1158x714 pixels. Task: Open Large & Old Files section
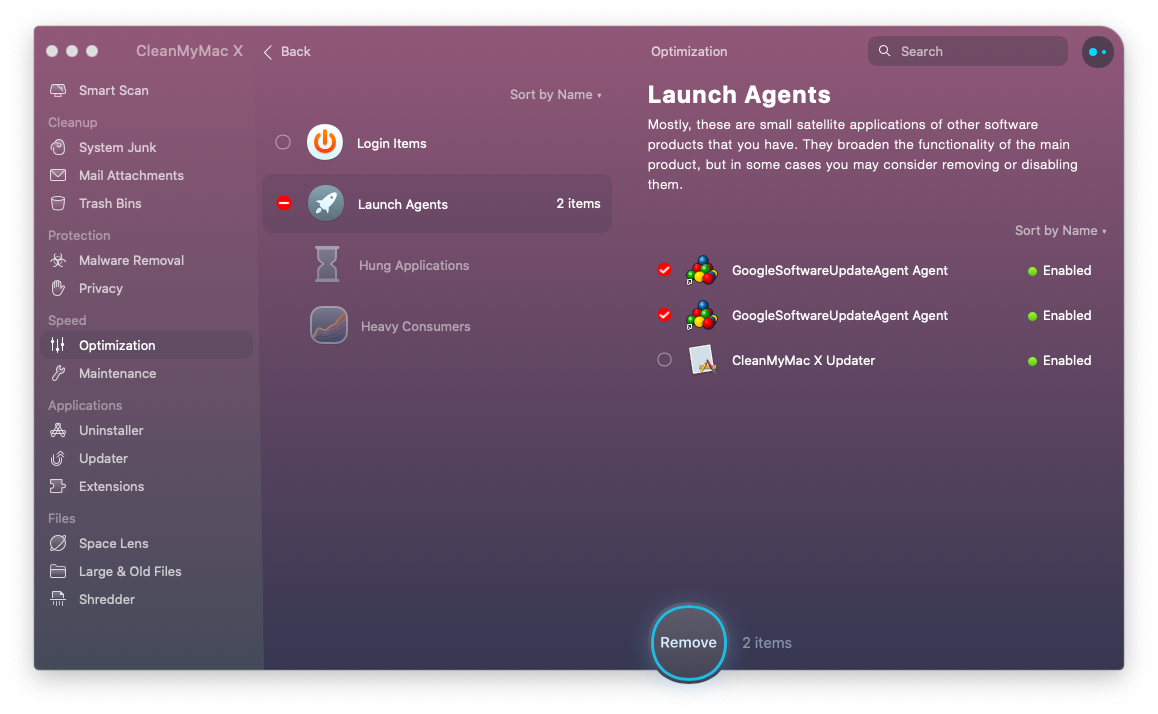click(x=130, y=571)
